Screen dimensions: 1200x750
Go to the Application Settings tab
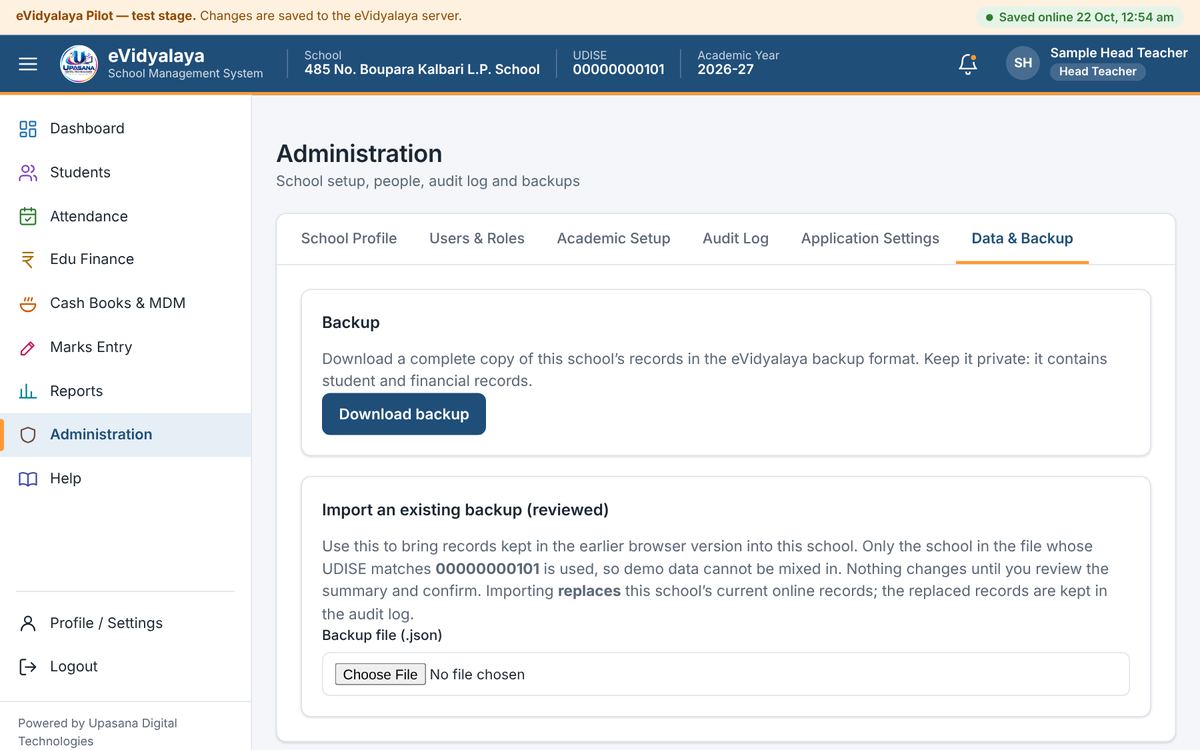click(x=870, y=238)
